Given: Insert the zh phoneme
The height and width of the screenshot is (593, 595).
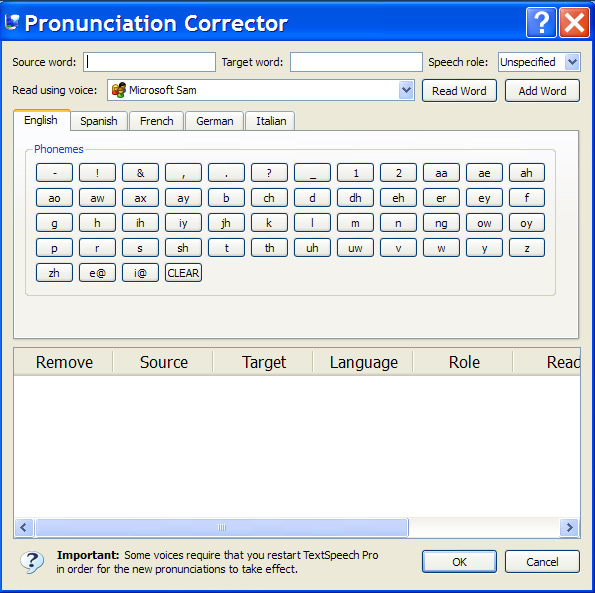Looking at the screenshot, I should click(x=54, y=273).
